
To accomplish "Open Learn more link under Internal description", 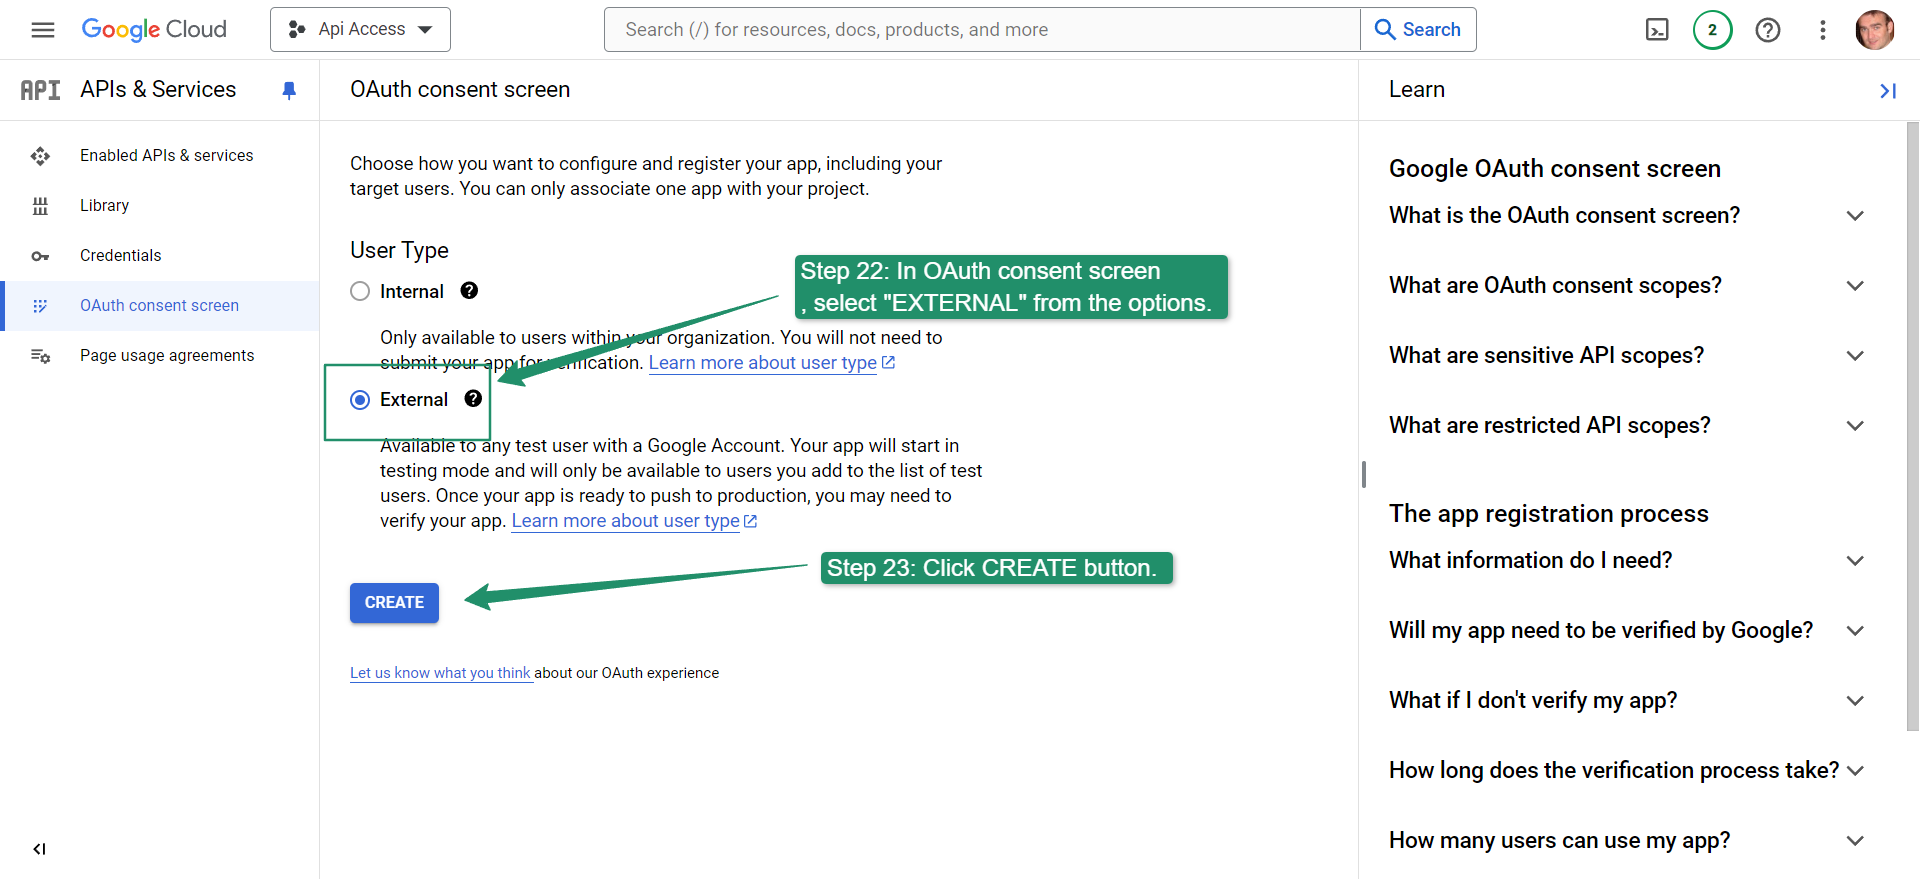I will tap(771, 363).
